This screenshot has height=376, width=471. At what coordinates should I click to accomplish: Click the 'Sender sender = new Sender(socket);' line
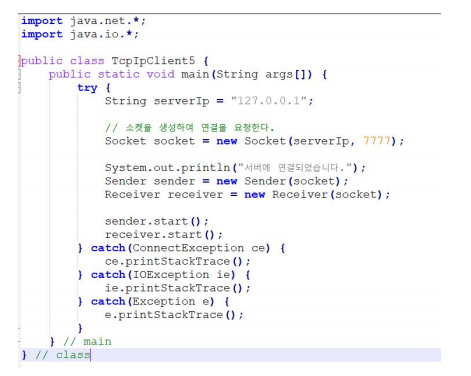coord(226,181)
